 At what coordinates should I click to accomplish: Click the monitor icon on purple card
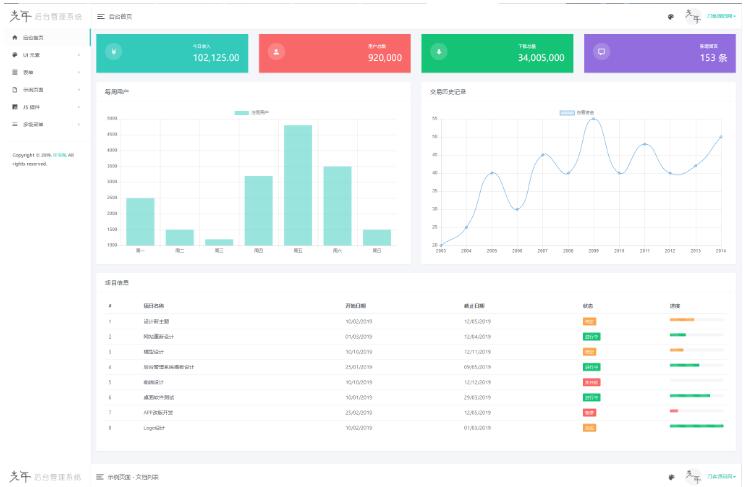click(x=601, y=52)
